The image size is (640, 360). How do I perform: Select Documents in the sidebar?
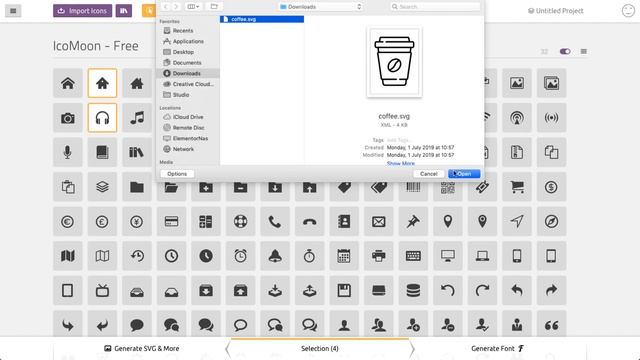pyautogui.click(x=187, y=62)
